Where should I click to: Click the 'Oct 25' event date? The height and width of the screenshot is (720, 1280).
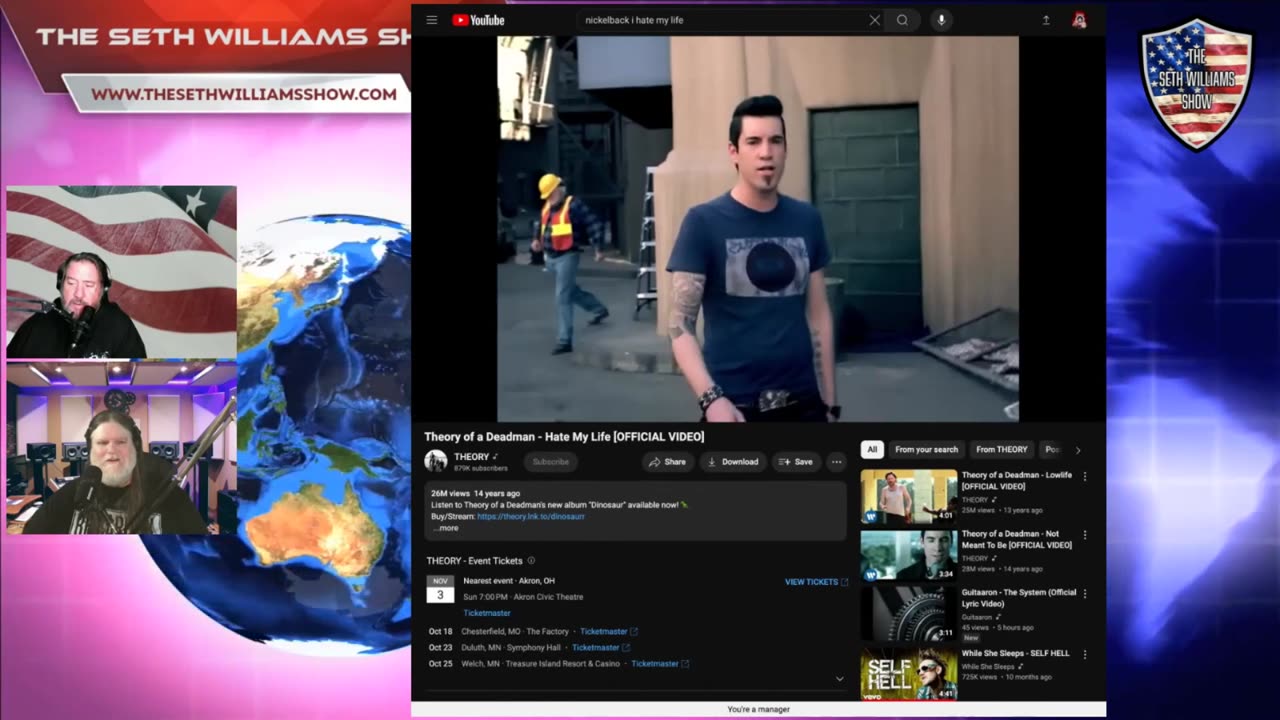pyautogui.click(x=441, y=664)
